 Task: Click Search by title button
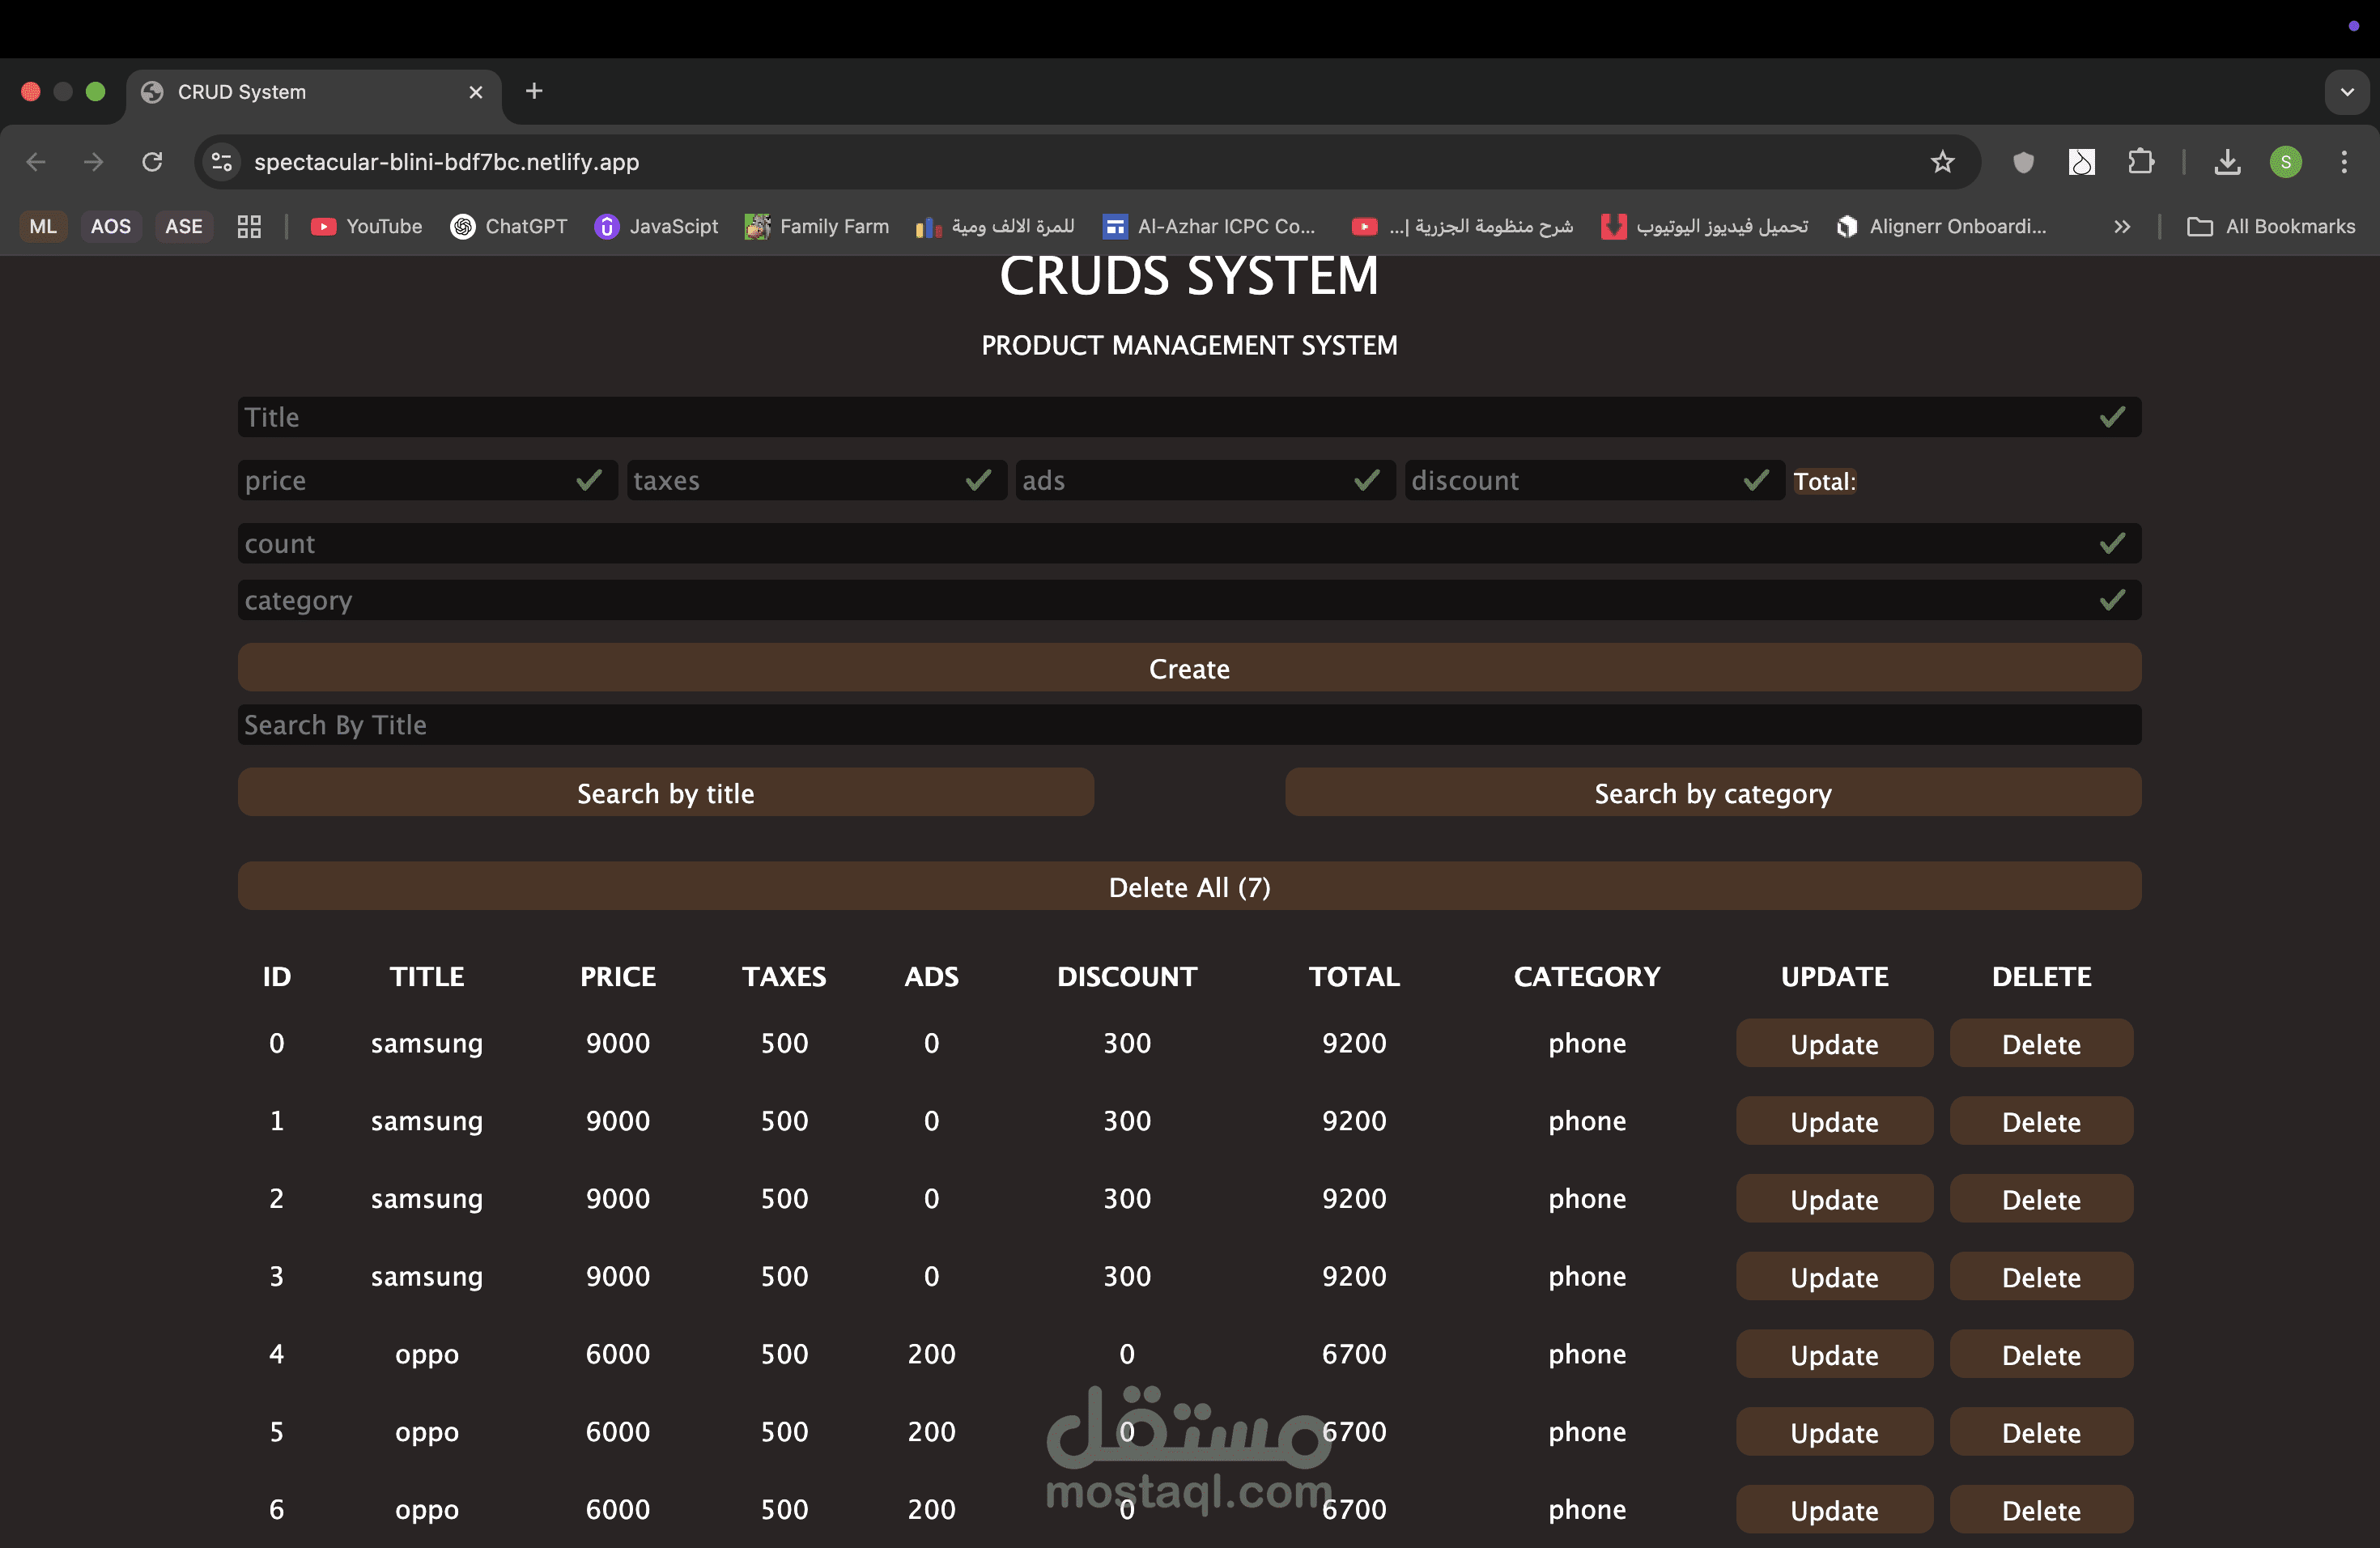tap(666, 793)
